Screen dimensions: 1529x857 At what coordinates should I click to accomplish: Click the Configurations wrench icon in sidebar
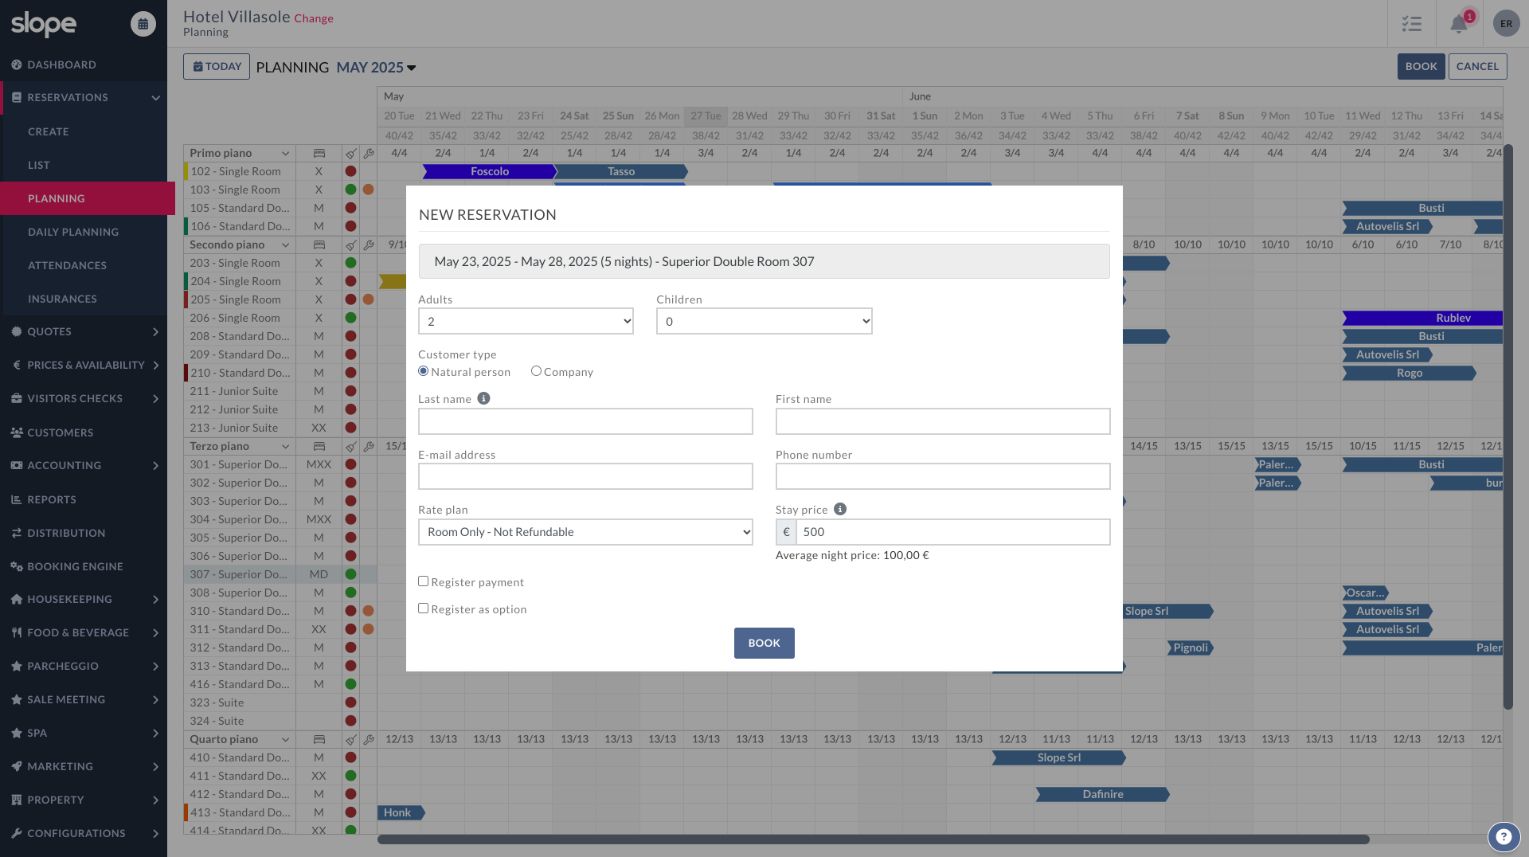(x=16, y=833)
